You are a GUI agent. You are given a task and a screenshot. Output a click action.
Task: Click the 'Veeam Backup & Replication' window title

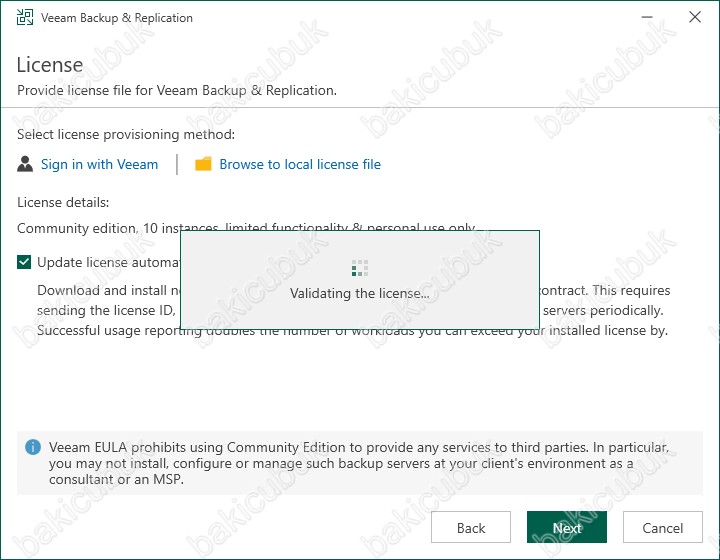pyautogui.click(x=117, y=18)
